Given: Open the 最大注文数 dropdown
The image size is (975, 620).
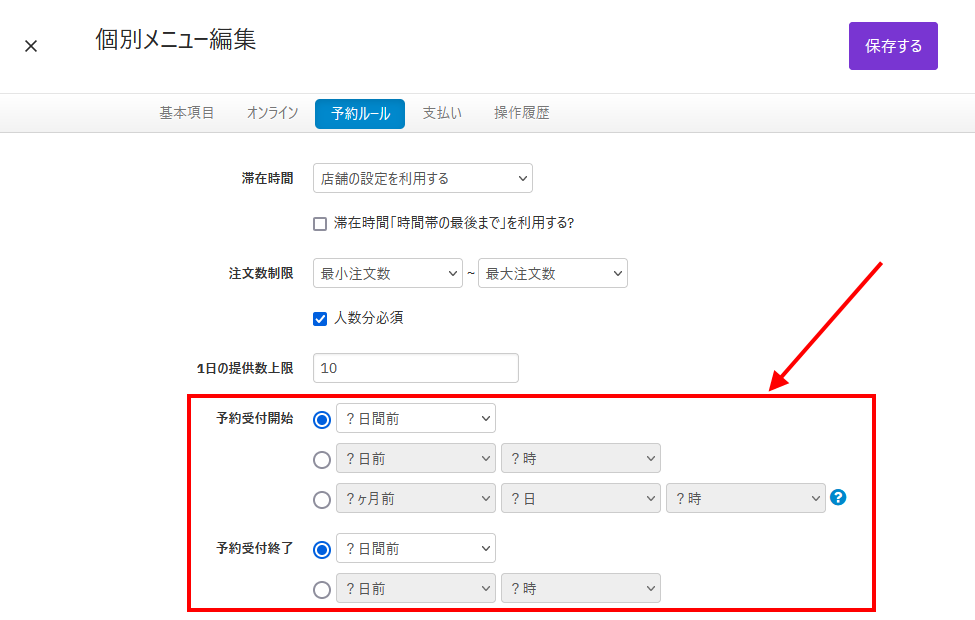Looking at the screenshot, I should pyautogui.click(x=552, y=273).
